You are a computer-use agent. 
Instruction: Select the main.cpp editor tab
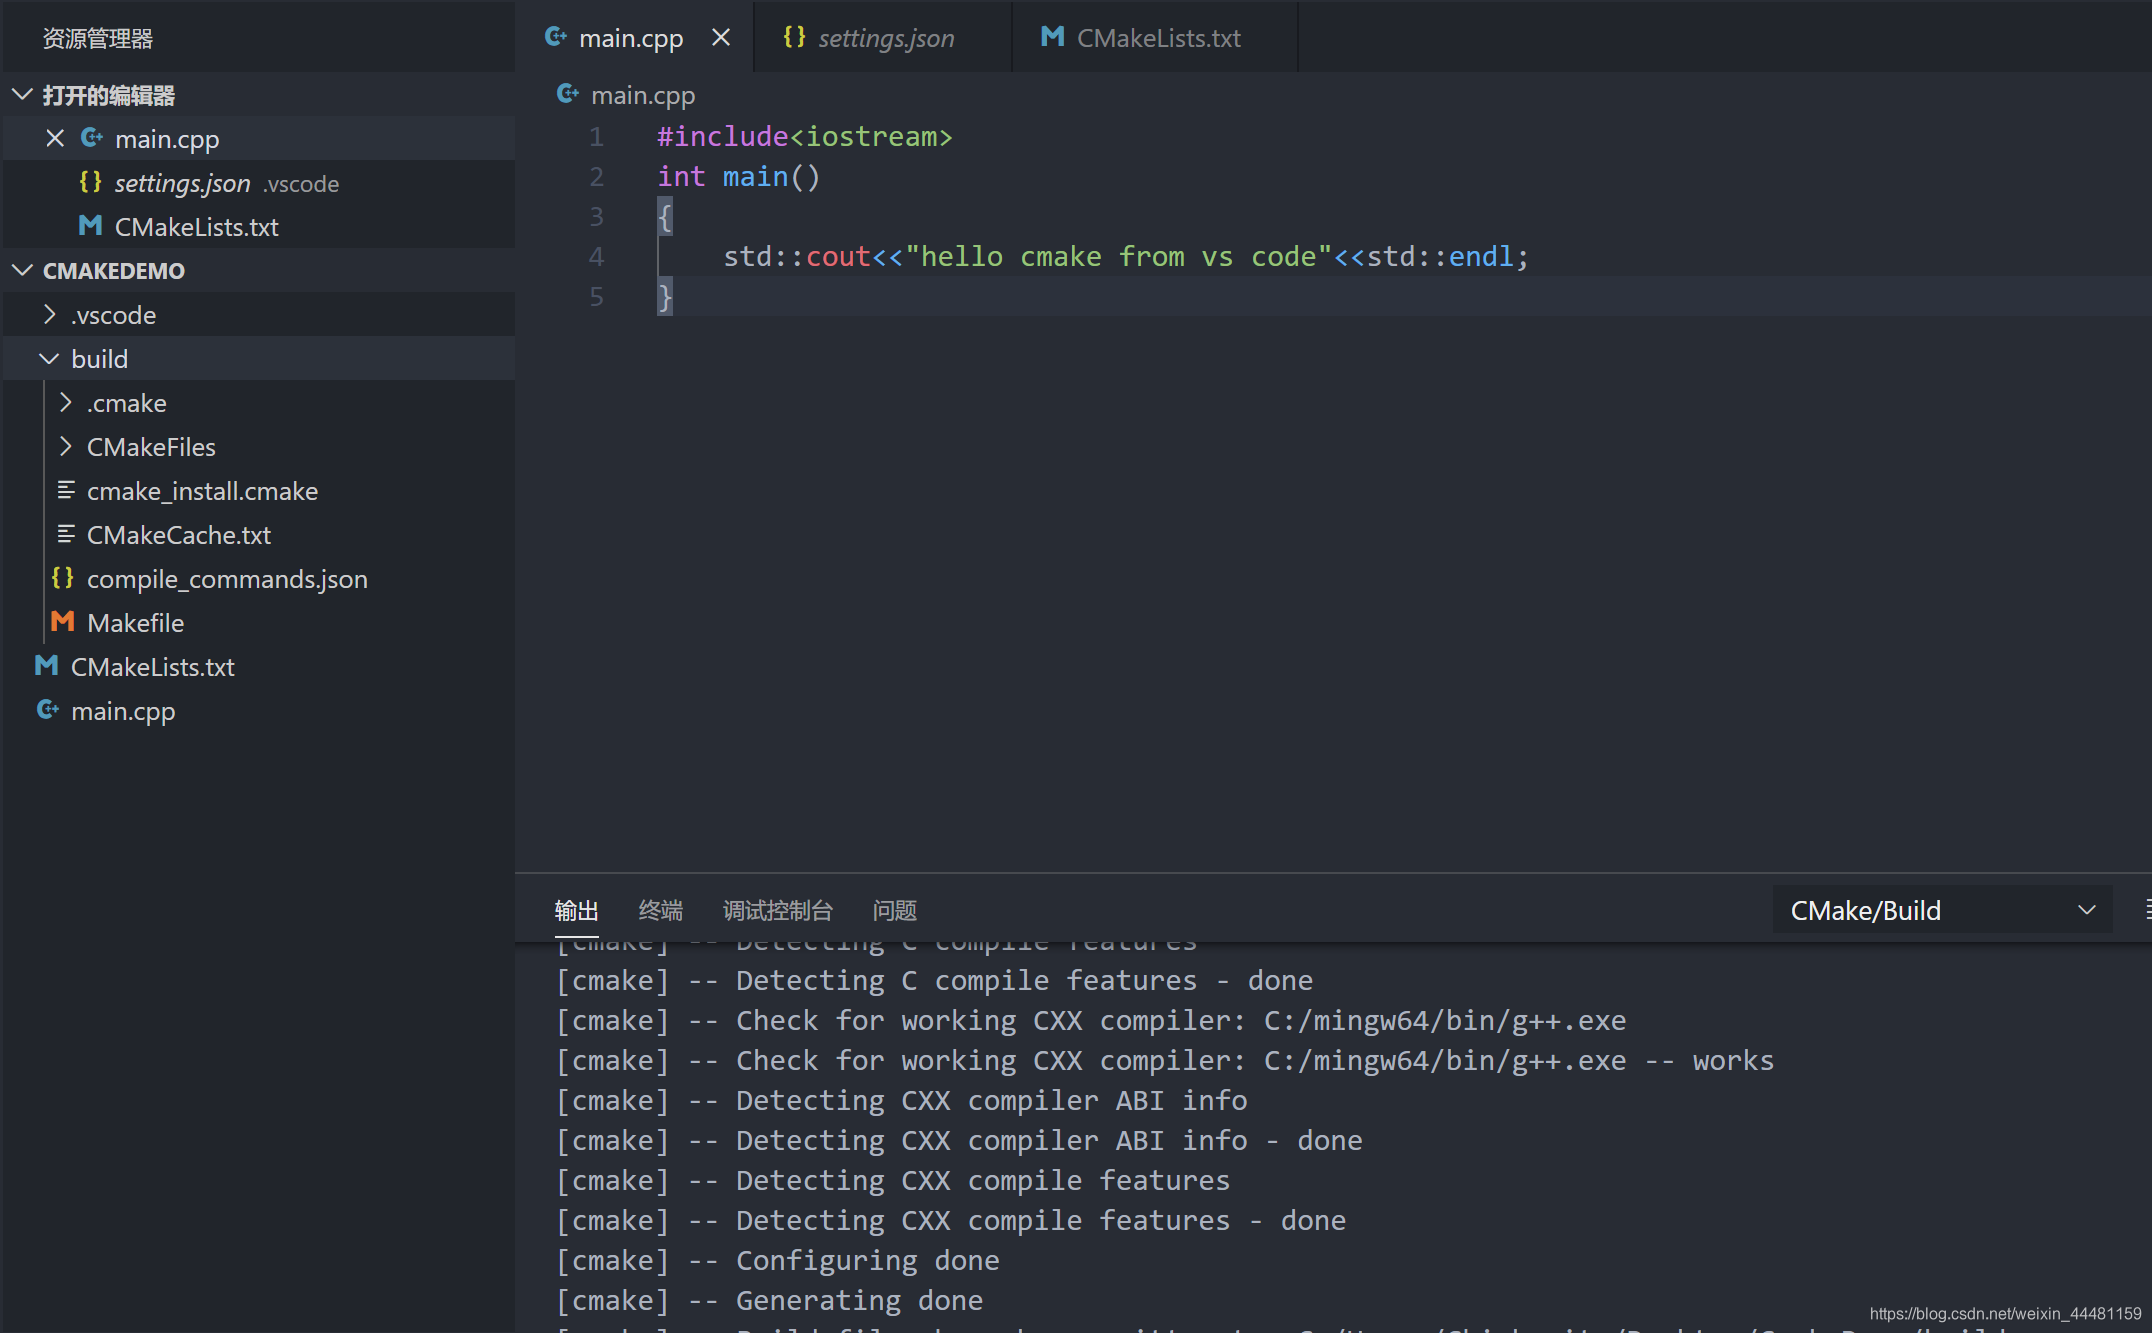click(x=634, y=38)
